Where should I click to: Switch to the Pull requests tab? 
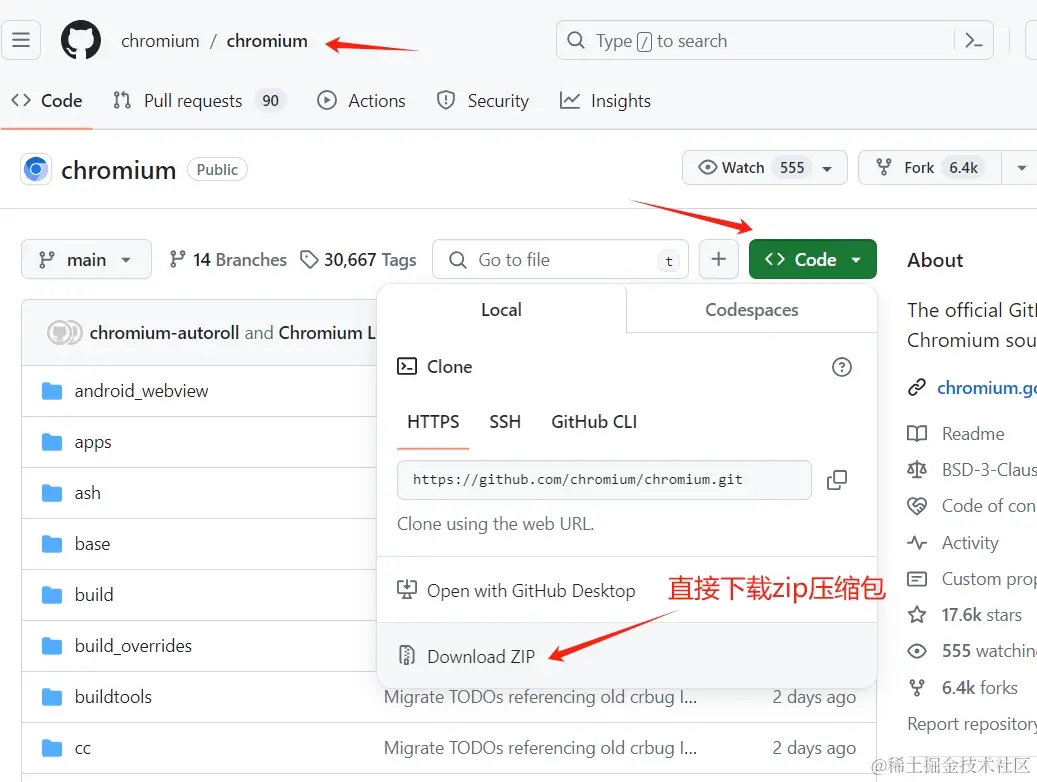pos(198,101)
